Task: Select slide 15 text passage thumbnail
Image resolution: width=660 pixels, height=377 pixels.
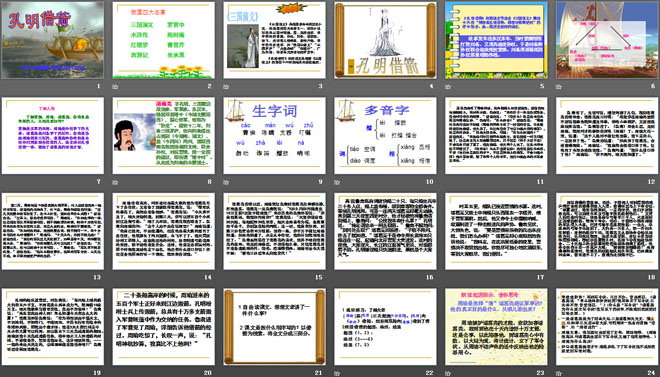Action: (x=274, y=231)
